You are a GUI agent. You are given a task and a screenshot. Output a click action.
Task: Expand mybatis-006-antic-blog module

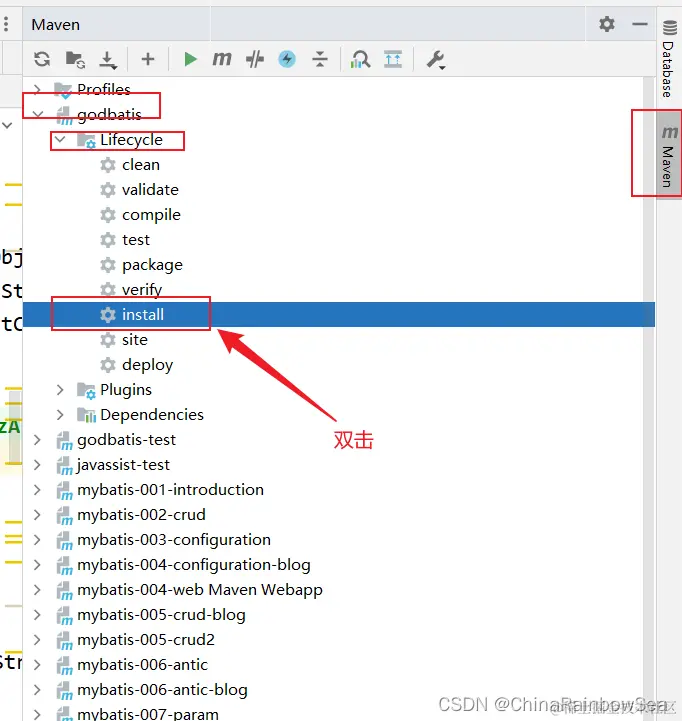pos(38,690)
